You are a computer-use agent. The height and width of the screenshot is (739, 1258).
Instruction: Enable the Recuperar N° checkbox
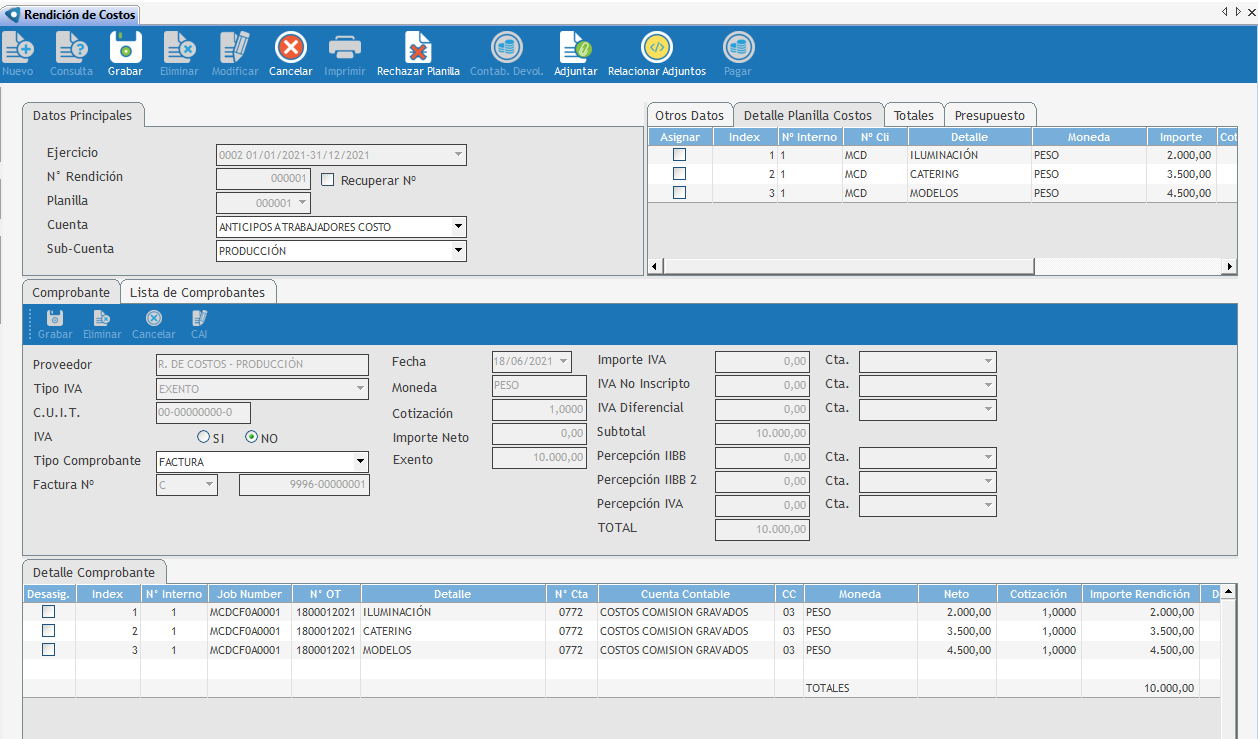(x=328, y=180)
